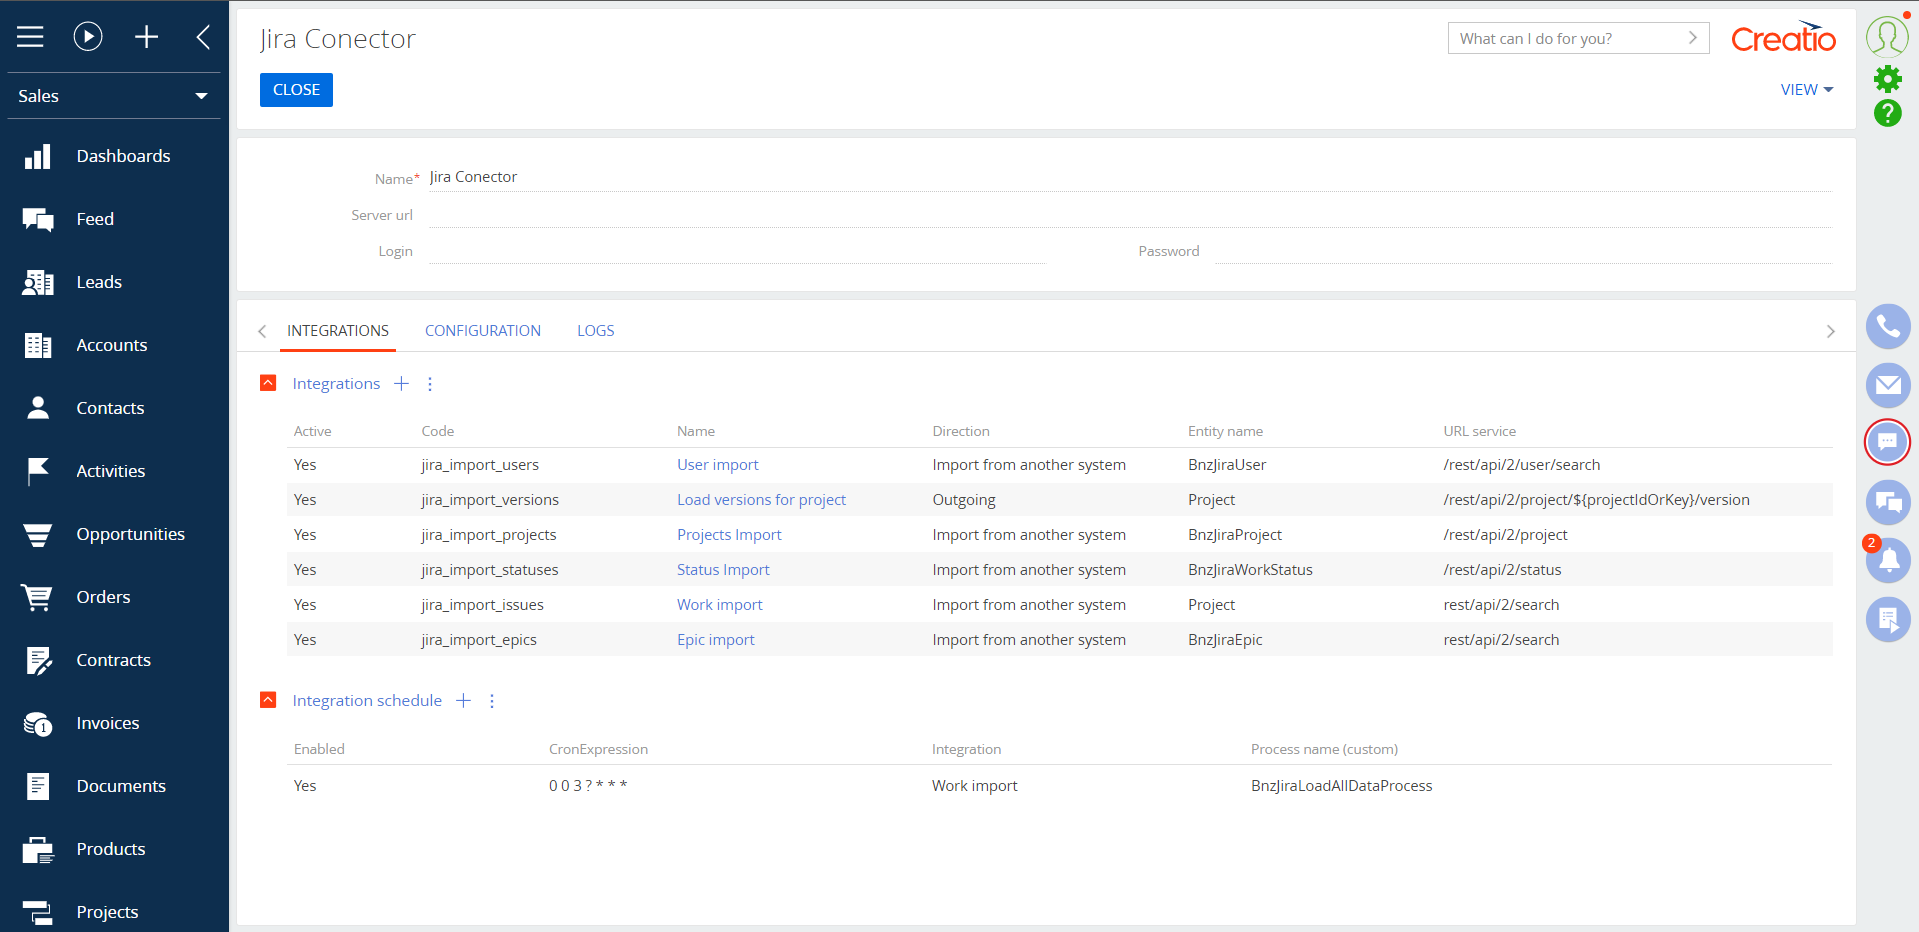
Task: Expand the Sales workplace dropdown
Action: [114, 96]
